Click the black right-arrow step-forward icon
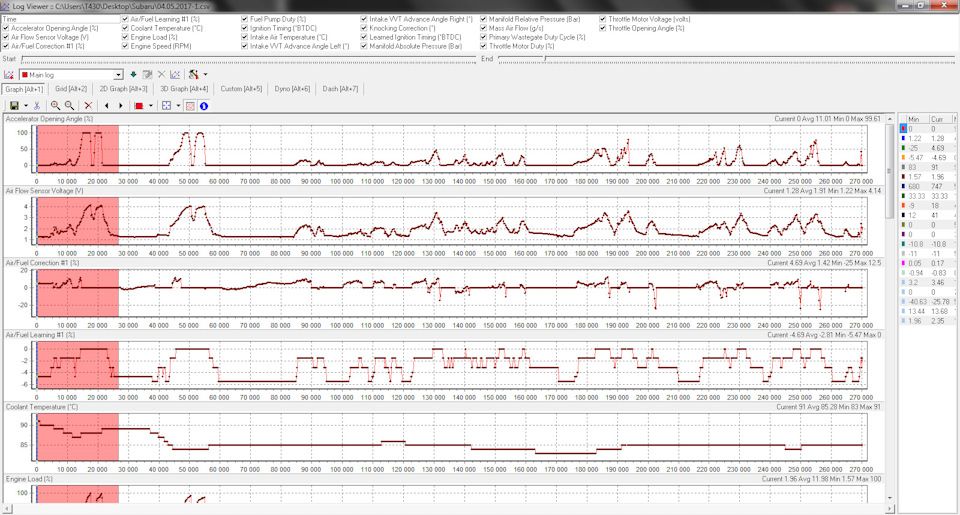This screenshot has height=515, width=960. [121, 106]
